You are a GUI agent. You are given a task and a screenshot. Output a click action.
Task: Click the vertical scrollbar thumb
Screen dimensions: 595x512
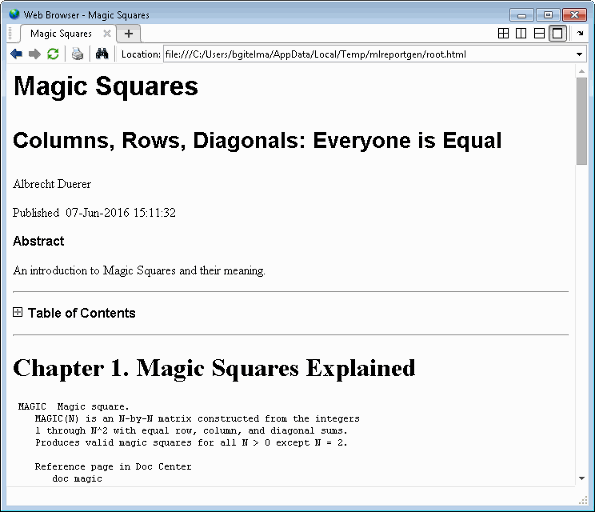coord(581,121)
